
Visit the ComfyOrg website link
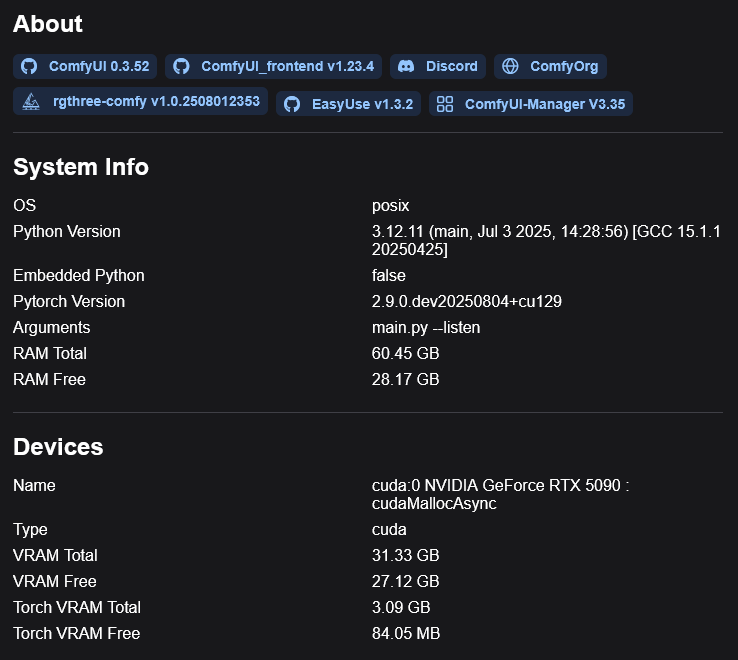pos(563,67)
